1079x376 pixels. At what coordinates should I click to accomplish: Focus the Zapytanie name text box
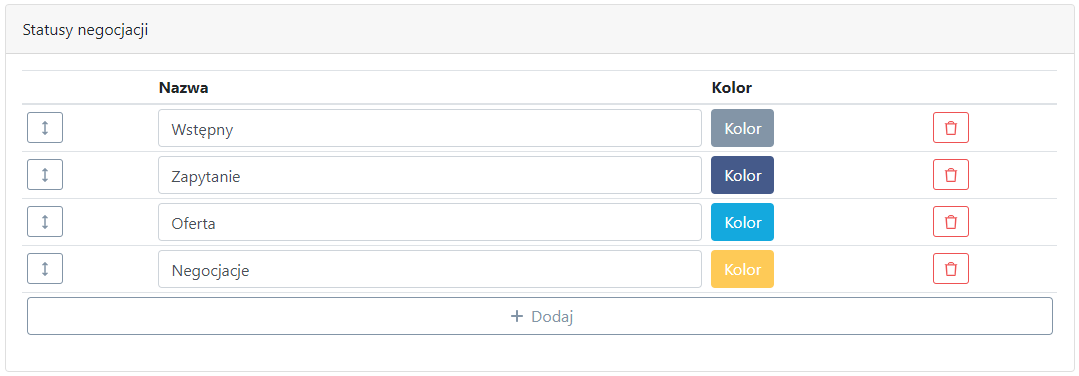430,175
